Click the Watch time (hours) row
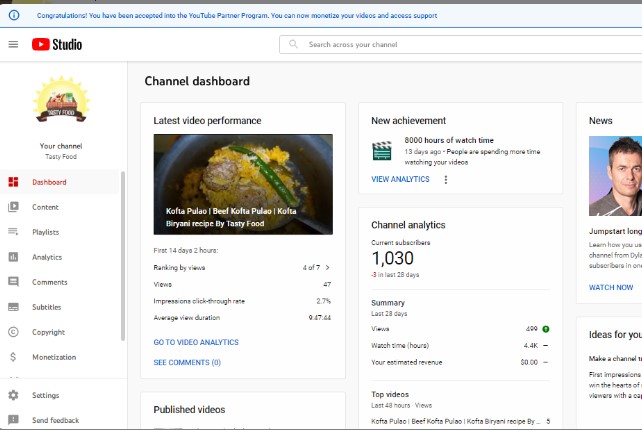This screenshot has height=430, width=642. (461, 345)
